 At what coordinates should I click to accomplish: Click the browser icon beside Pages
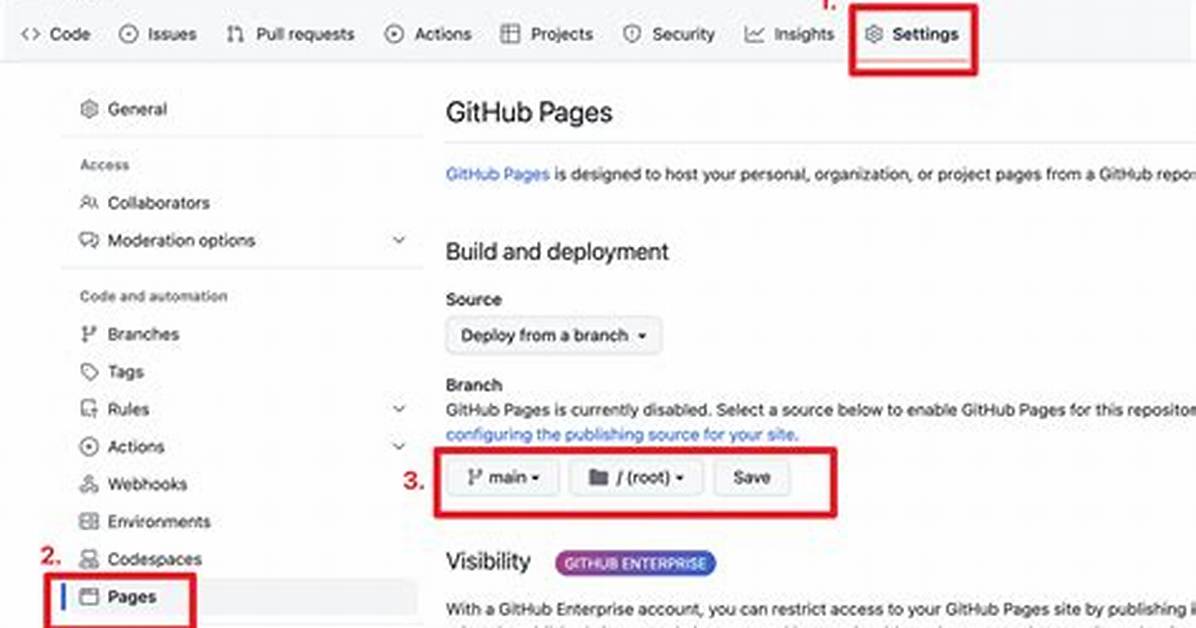pos(89,597)
